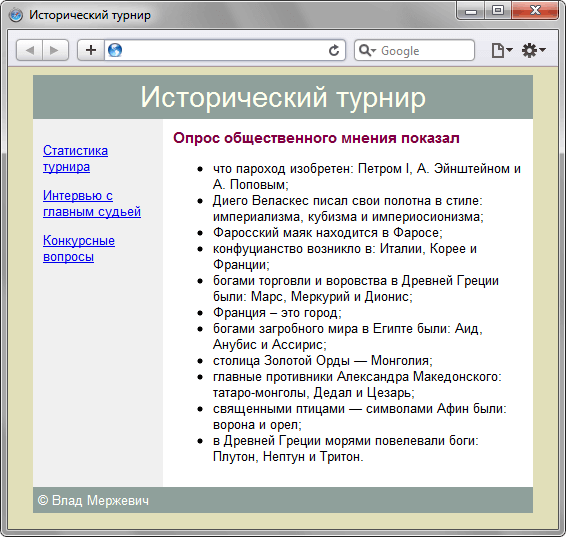
Task: Click list item about противники Александра Македонского
Action: pos(357,384)
